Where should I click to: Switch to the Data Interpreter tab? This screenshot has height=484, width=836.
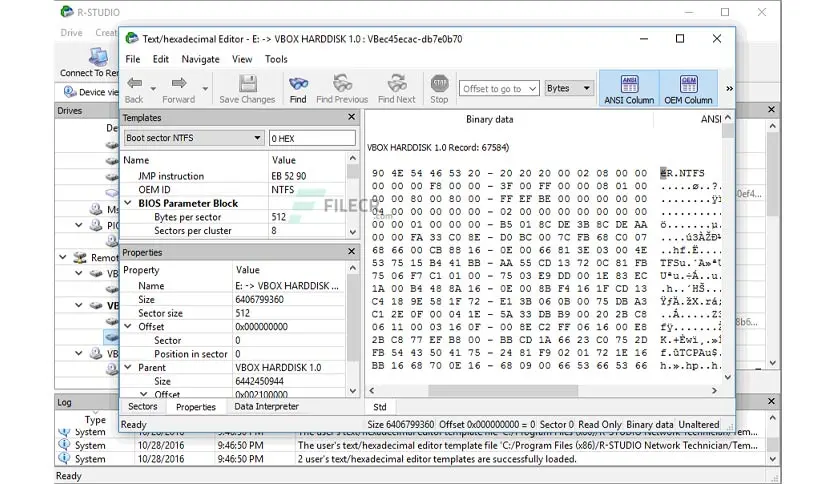pyautogui.click(x=266, y=407)
